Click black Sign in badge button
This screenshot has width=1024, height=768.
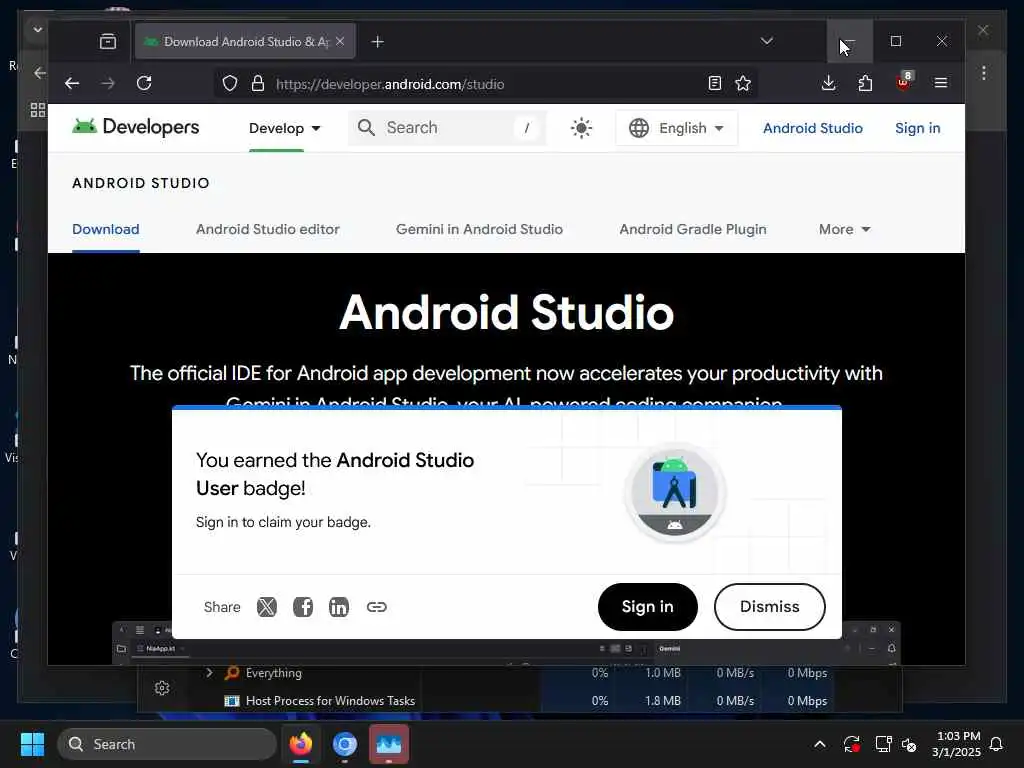click(x=648, y=607)
